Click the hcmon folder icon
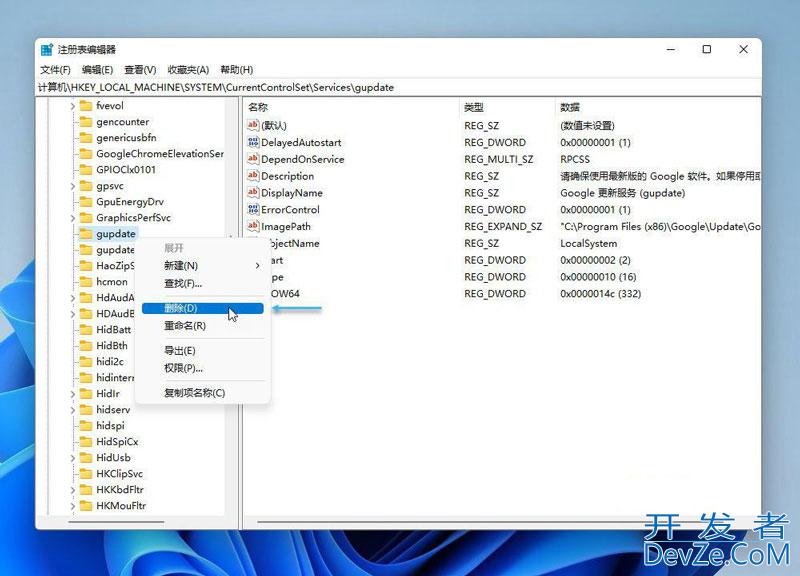800x576 pixels. coord(86,282)
